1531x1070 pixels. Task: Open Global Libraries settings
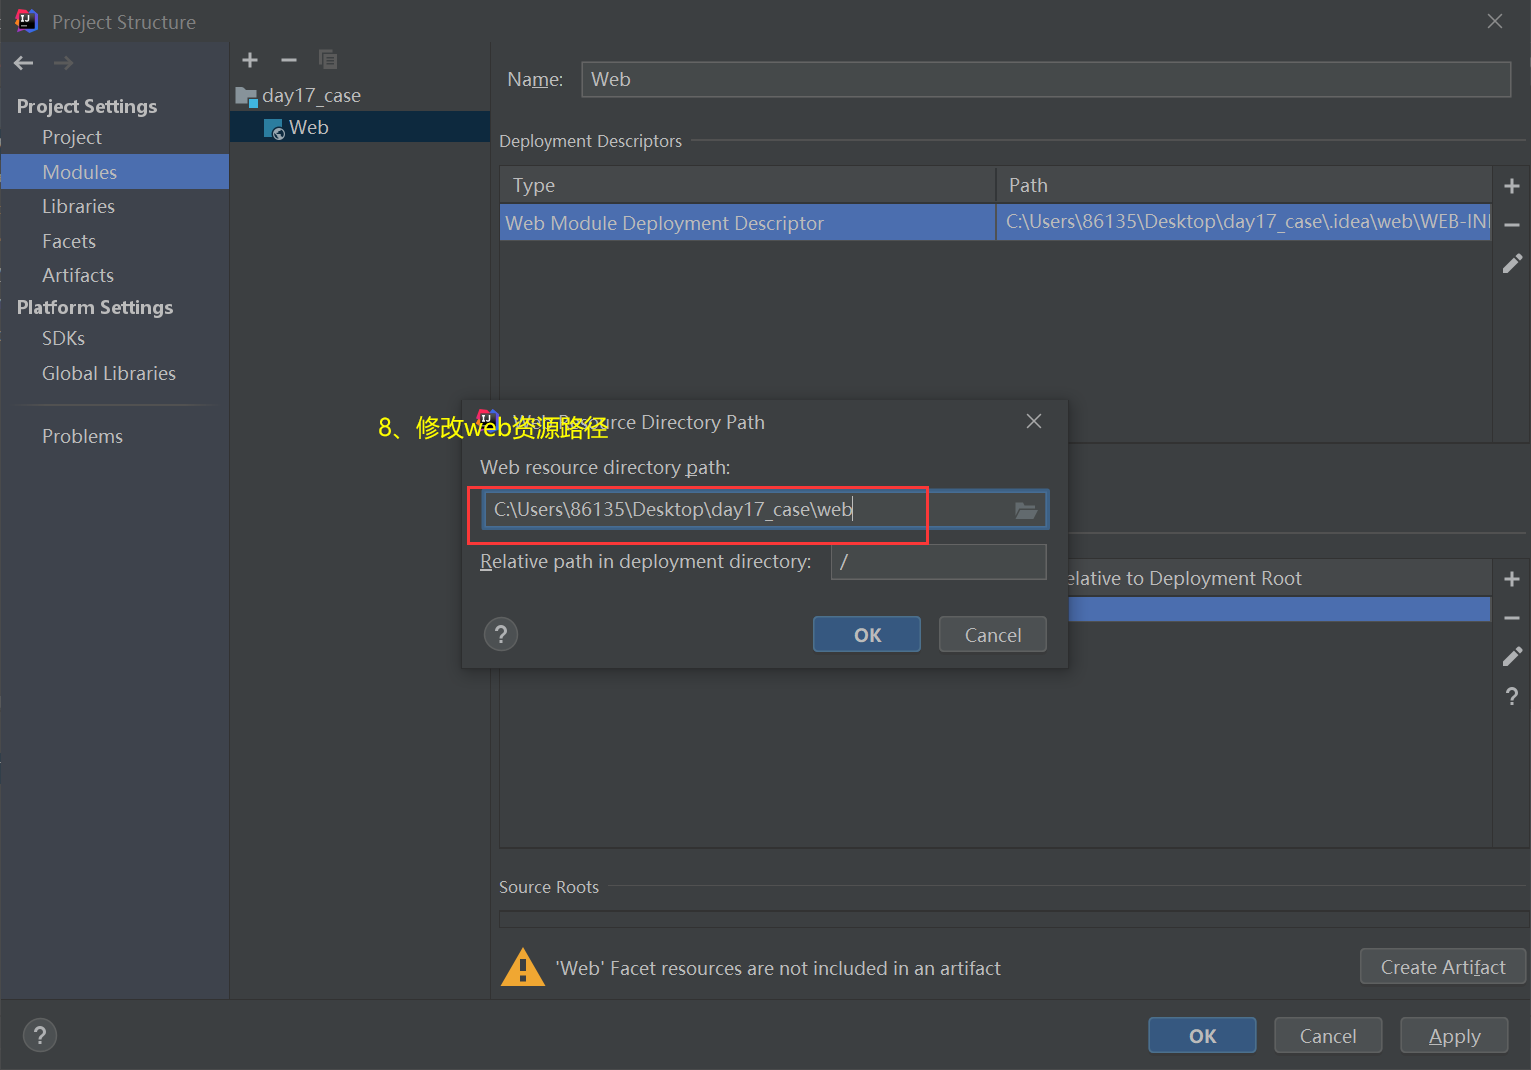109,373
